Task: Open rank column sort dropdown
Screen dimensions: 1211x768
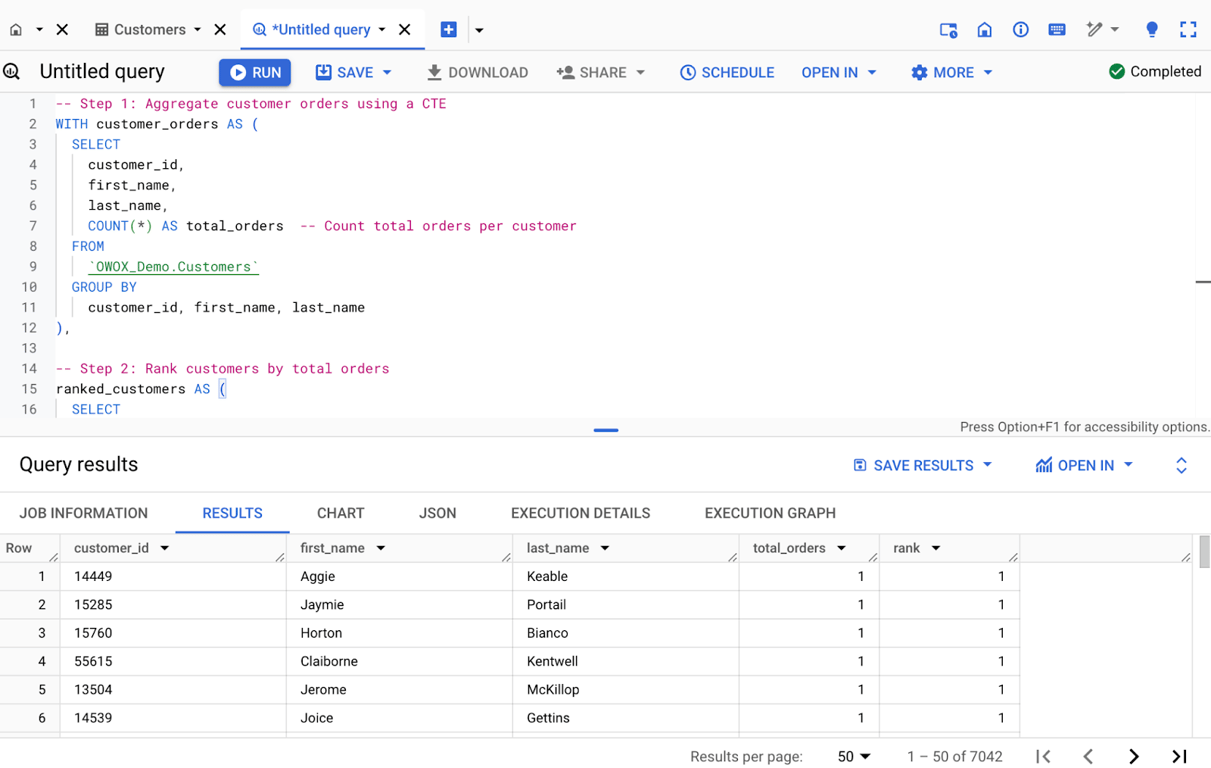Action: pyautogui.click(x=936, y=548)
